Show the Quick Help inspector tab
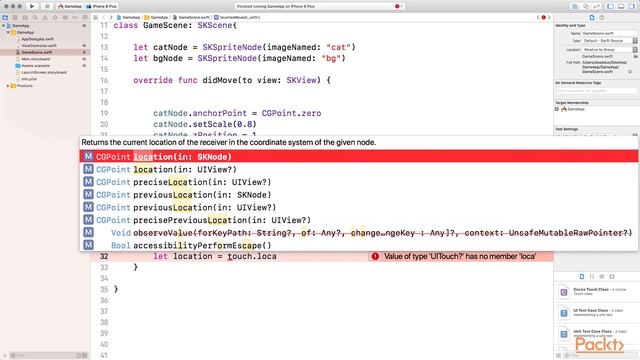Image resolution: width=640 pixels, height=360 pixels. click(x=602, y=18)
